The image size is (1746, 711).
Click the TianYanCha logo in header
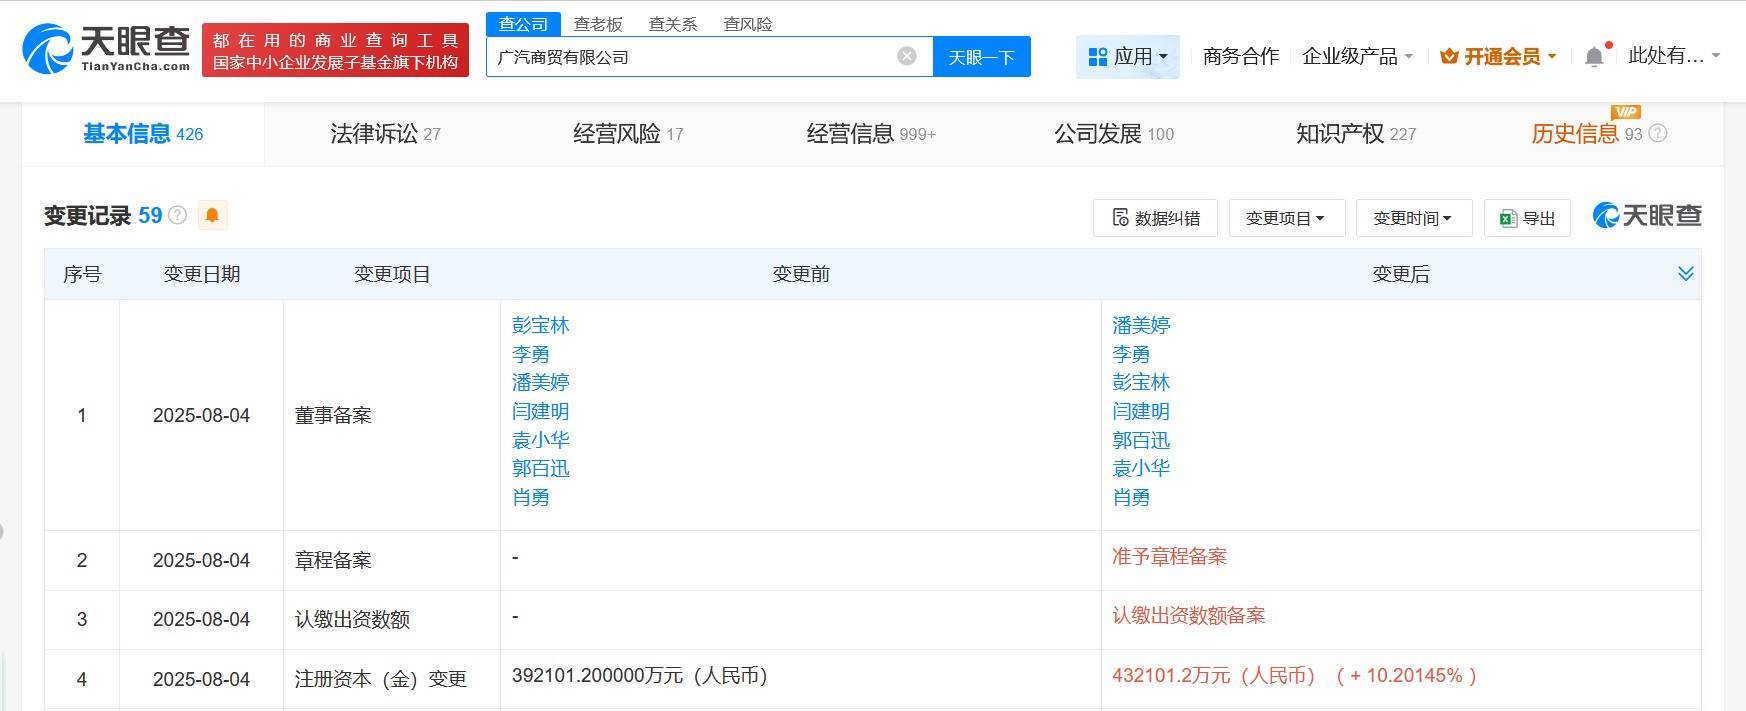[106, 49]
